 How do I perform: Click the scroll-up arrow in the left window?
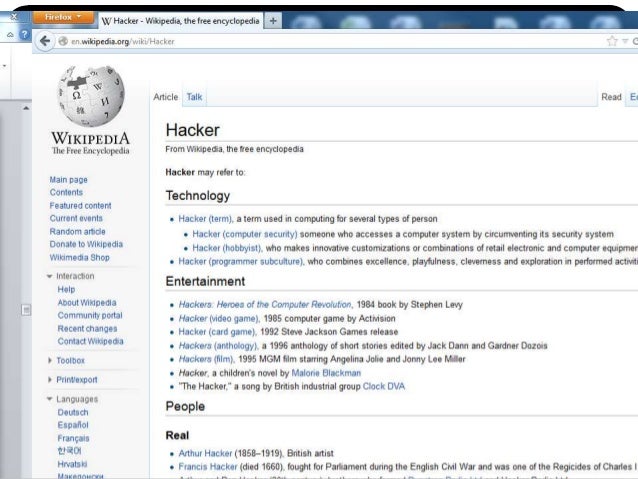click(26, 108)
